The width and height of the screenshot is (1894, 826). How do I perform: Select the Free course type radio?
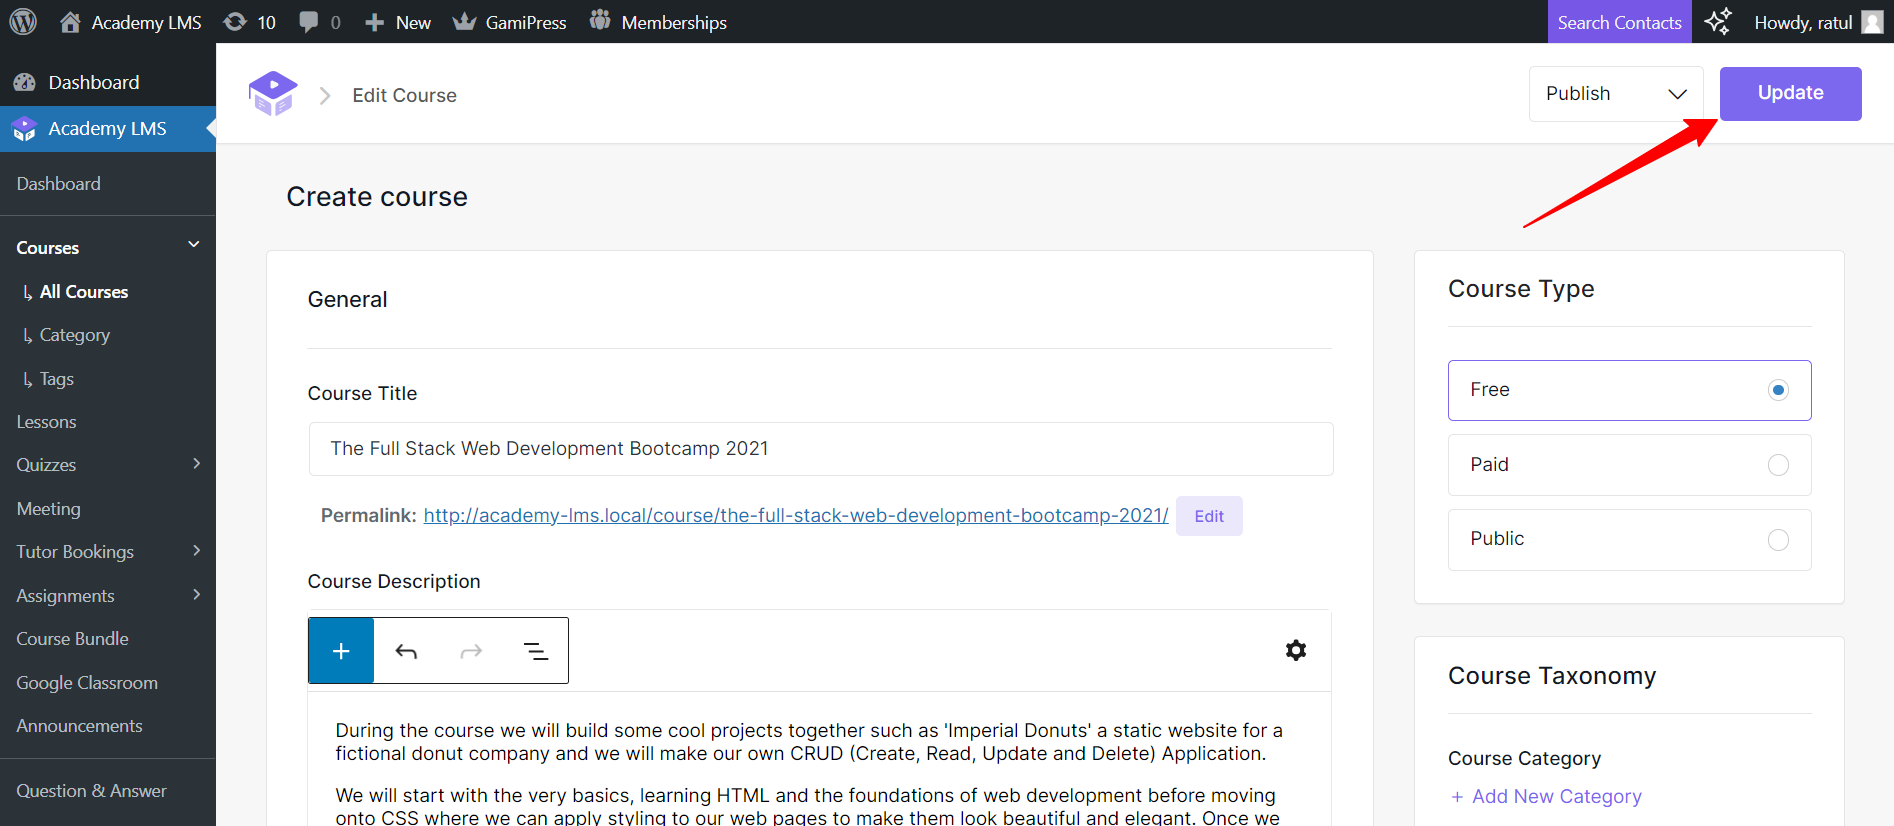1777,390
